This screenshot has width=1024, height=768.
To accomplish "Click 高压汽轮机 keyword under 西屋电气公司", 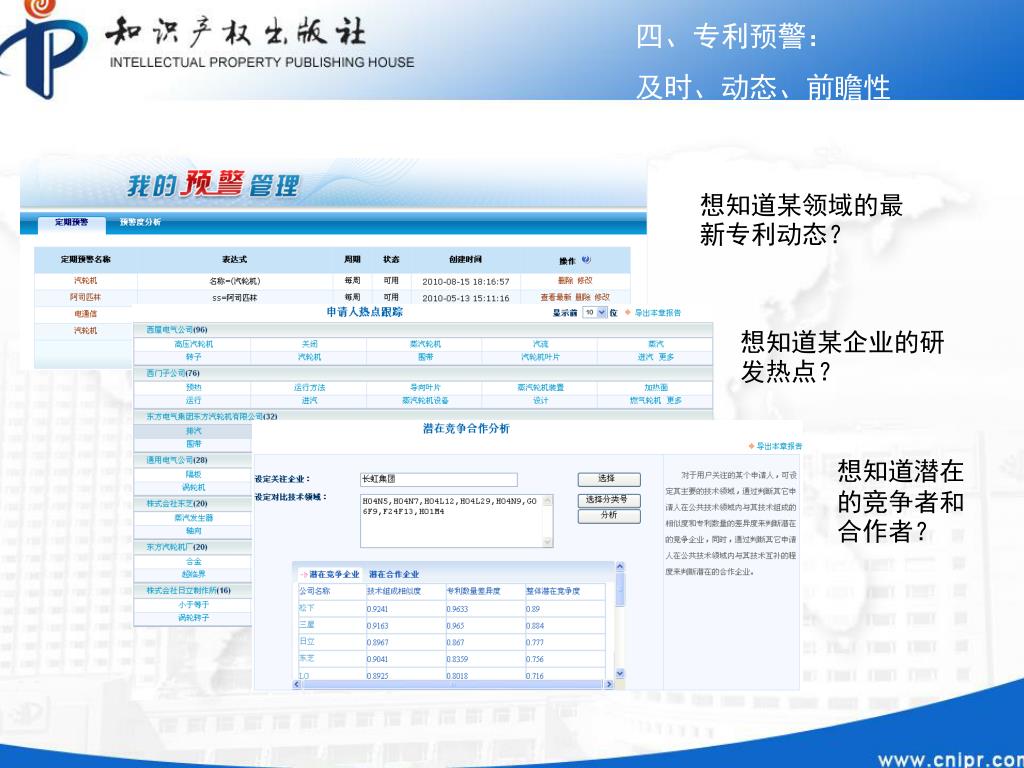I will [x=193, y=344].
